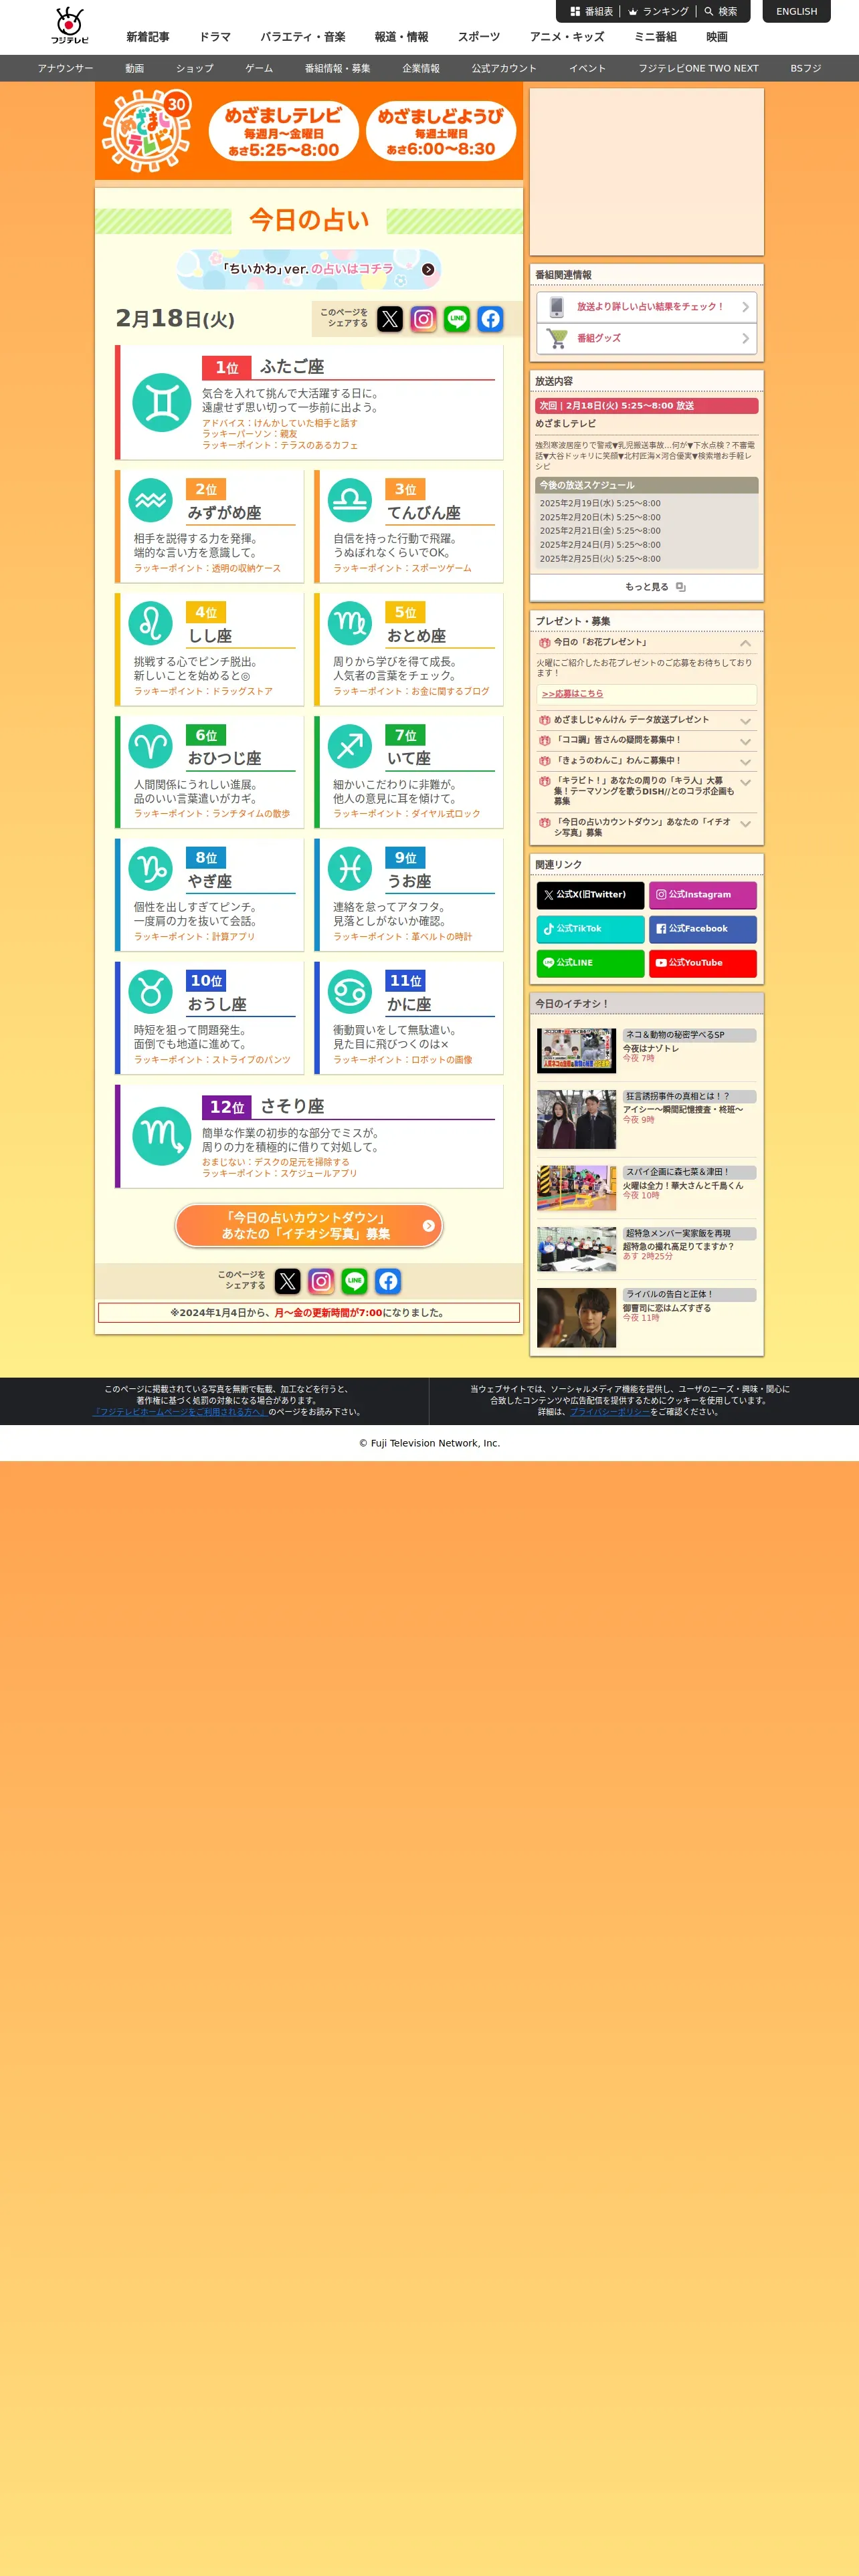Click プライバシーポリシー footer link

click(610, 1412)
